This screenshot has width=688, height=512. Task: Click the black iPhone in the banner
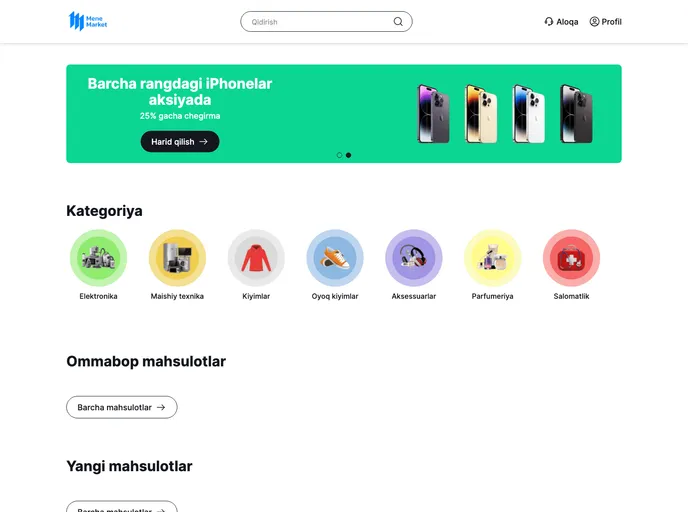point(577,114)
